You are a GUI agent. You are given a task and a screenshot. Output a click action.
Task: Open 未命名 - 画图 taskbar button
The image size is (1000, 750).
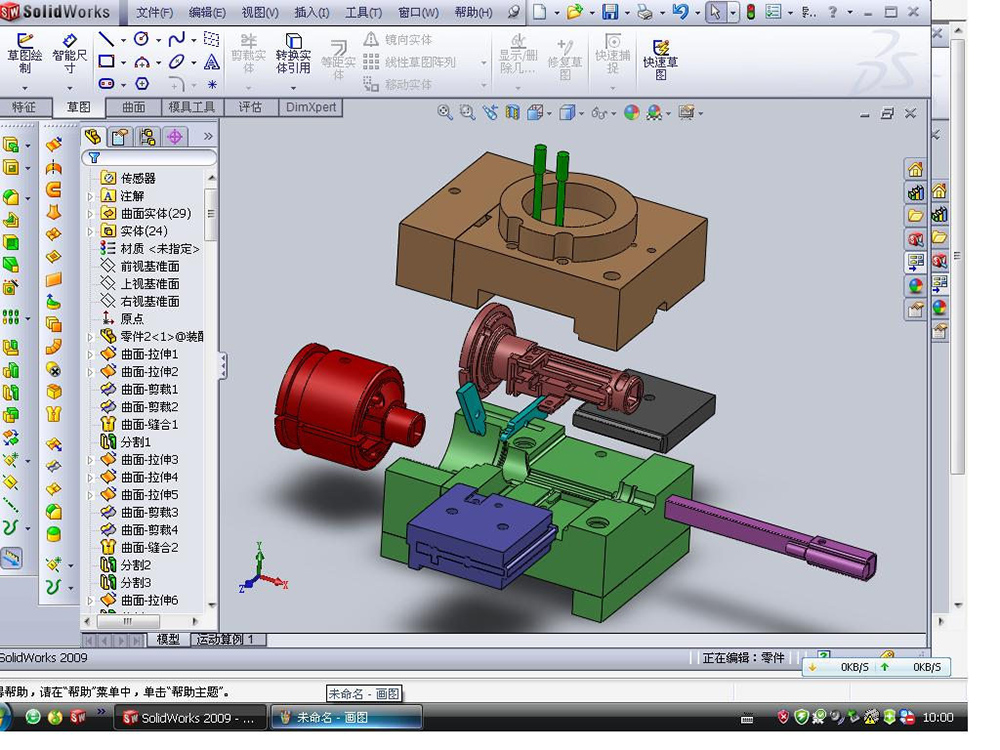[346, 718]
